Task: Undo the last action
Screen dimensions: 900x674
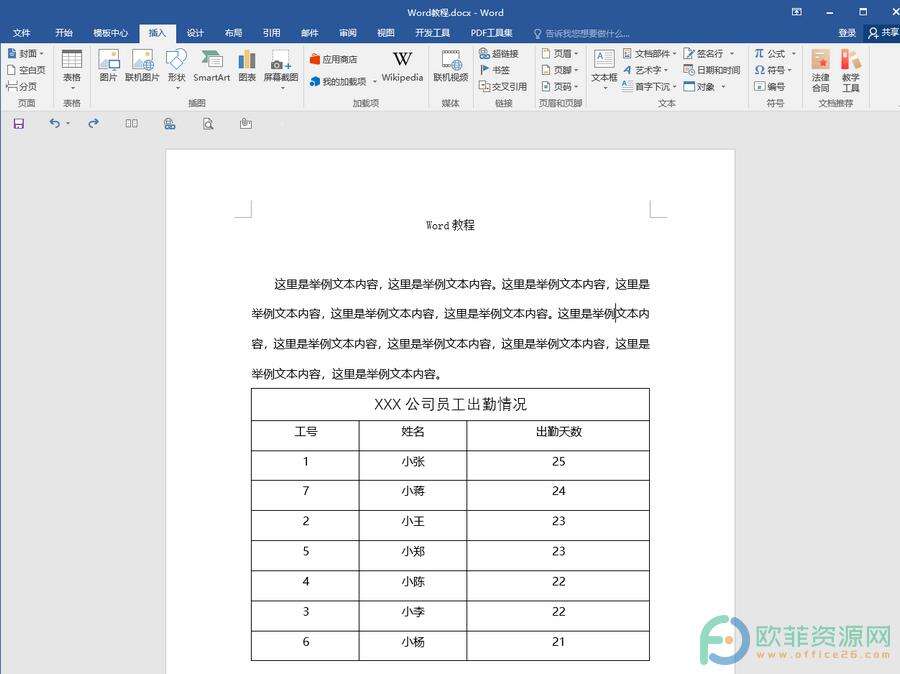Action: click(x=55, y=123)
